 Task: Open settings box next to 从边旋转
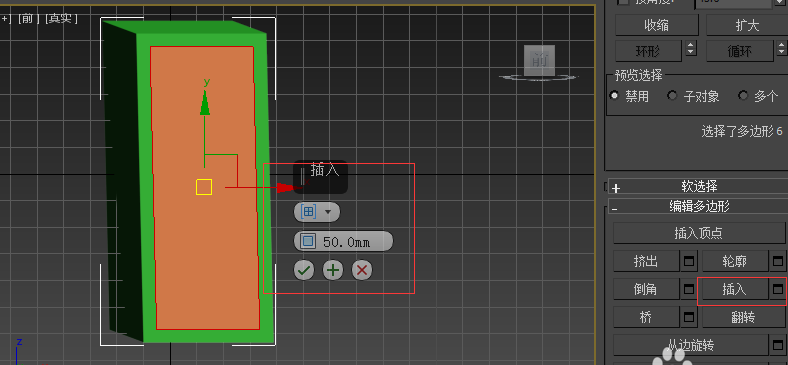coord(778,345)
